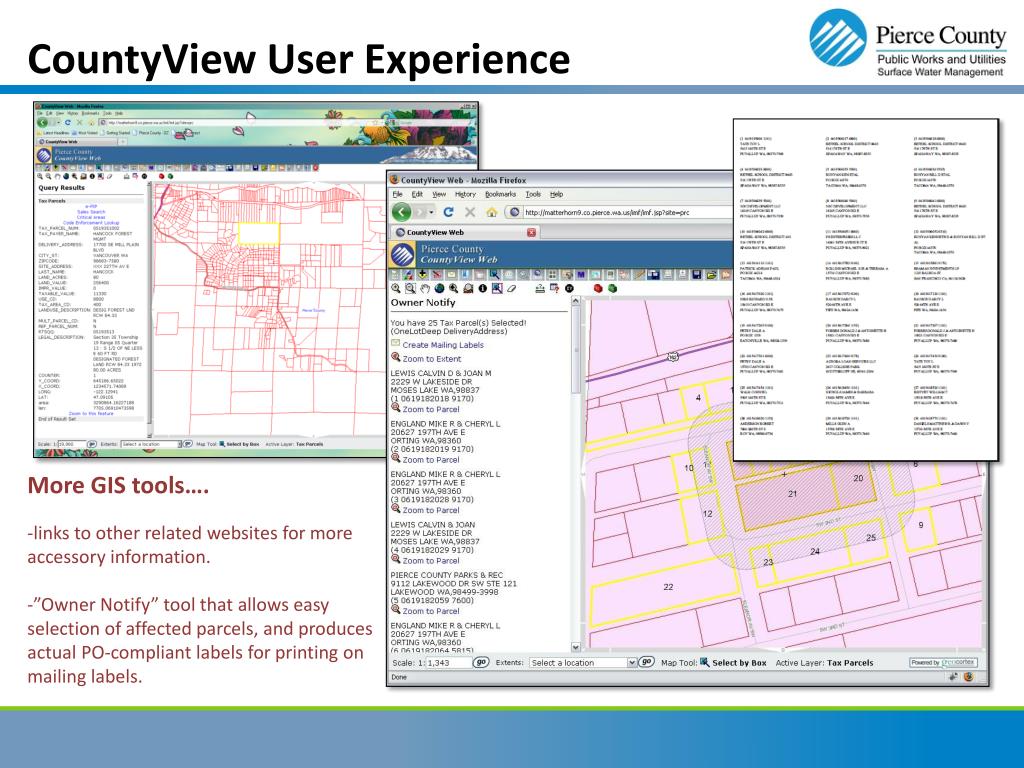1024x768 pixels.
Task: Click the blue M toolbar icon
Action: click(581, 275)
